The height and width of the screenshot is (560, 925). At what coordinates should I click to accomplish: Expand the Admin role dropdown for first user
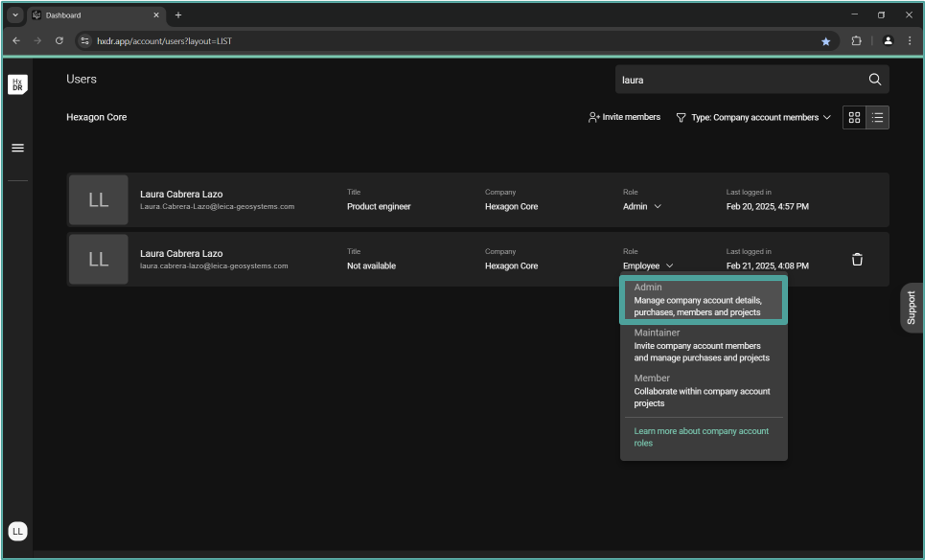[641, 207]
